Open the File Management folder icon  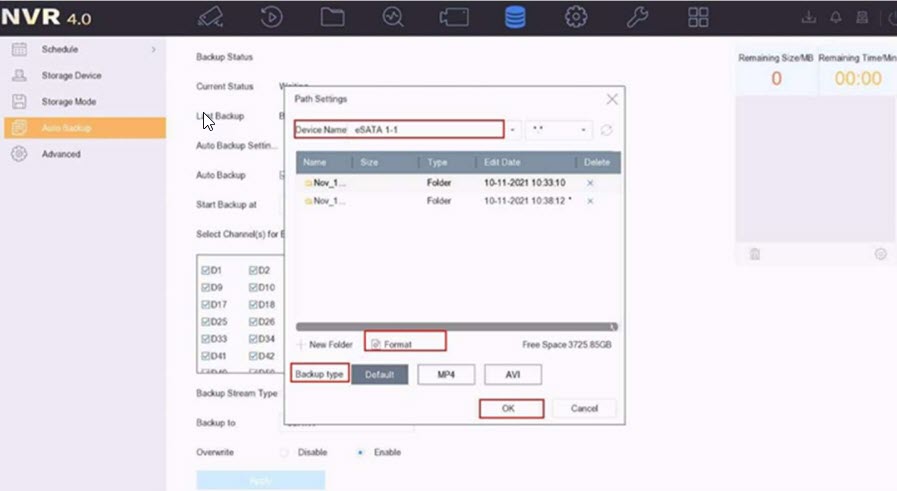[x=332, y=17]
